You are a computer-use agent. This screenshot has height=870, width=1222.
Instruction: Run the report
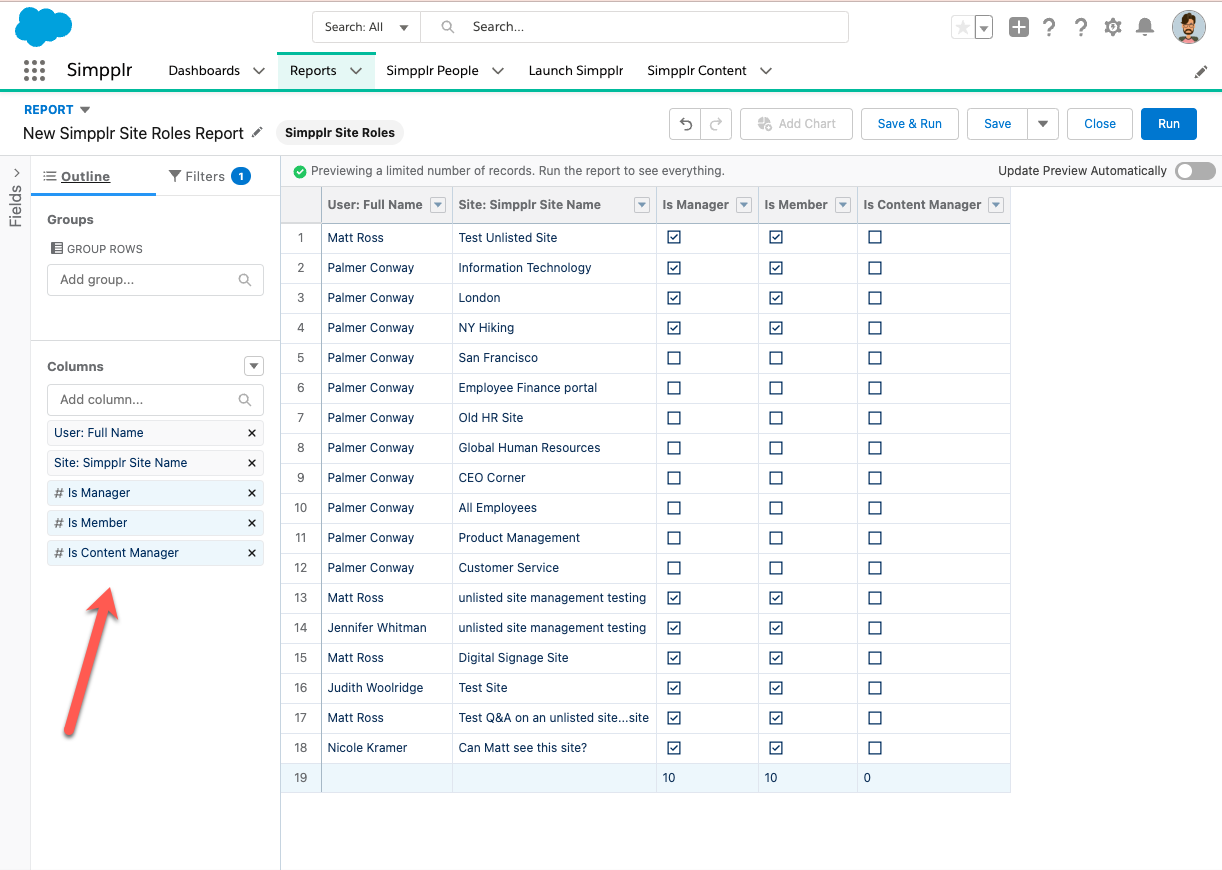click(x=1169, y=124)
